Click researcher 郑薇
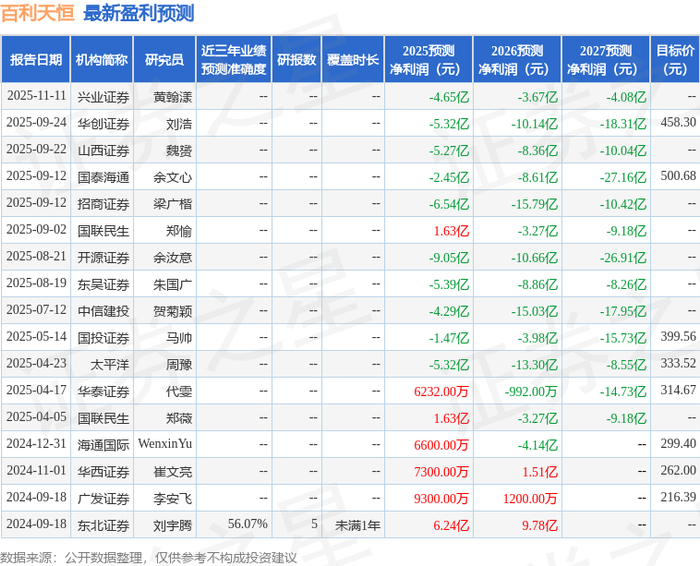Screen dimensions: 700x566 179,418
